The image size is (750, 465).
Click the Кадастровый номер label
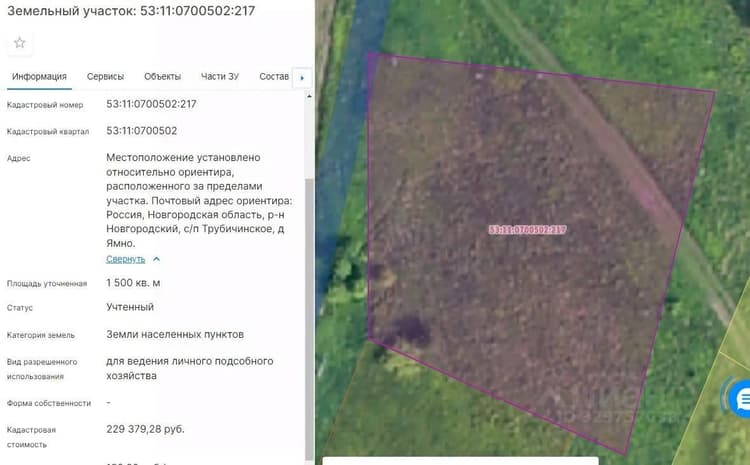[45, 105]
